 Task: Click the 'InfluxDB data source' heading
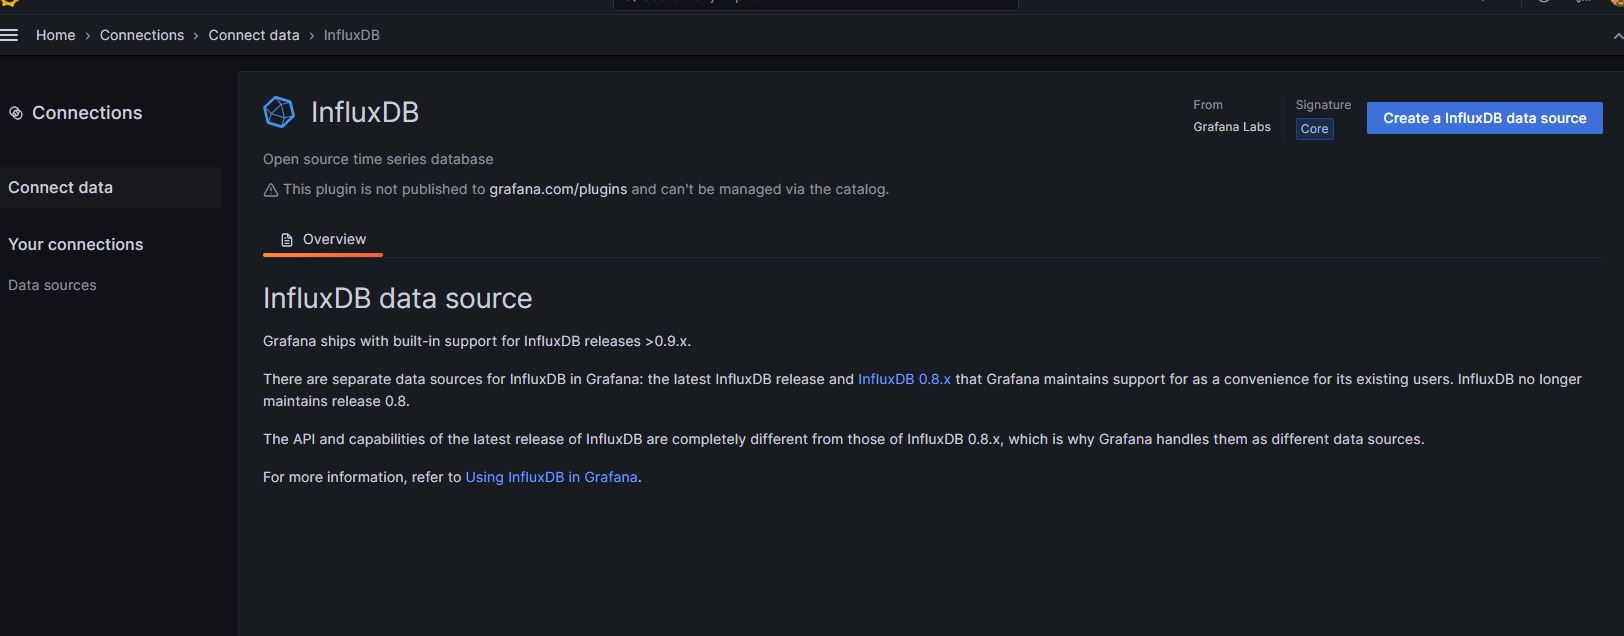point(398,298)
